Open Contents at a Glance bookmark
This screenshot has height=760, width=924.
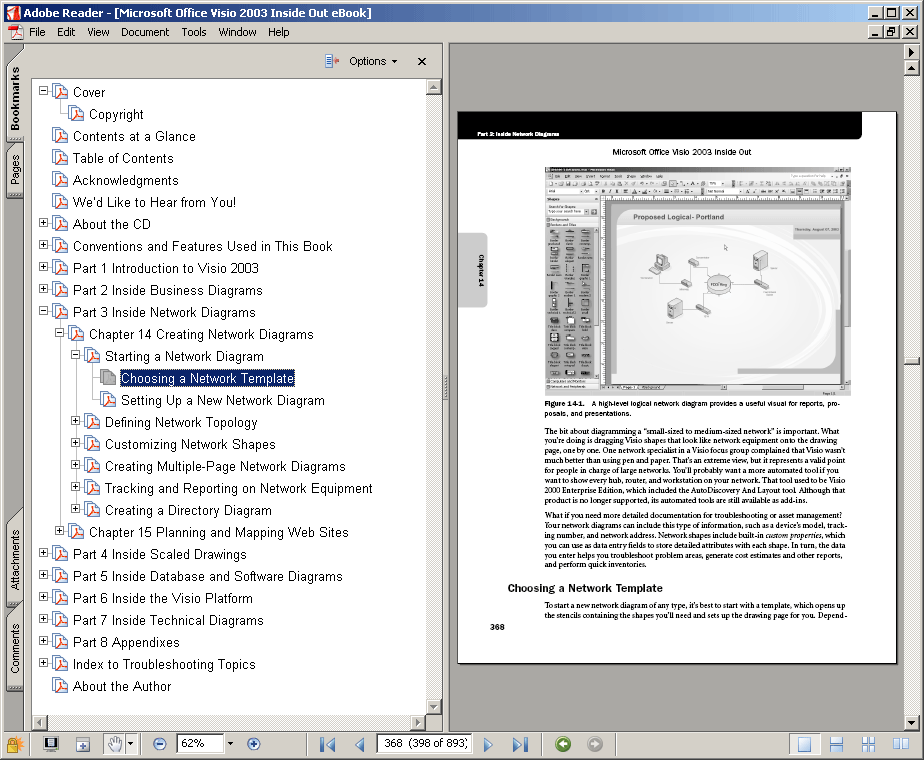pyautogui.click(x=134, y=136)
